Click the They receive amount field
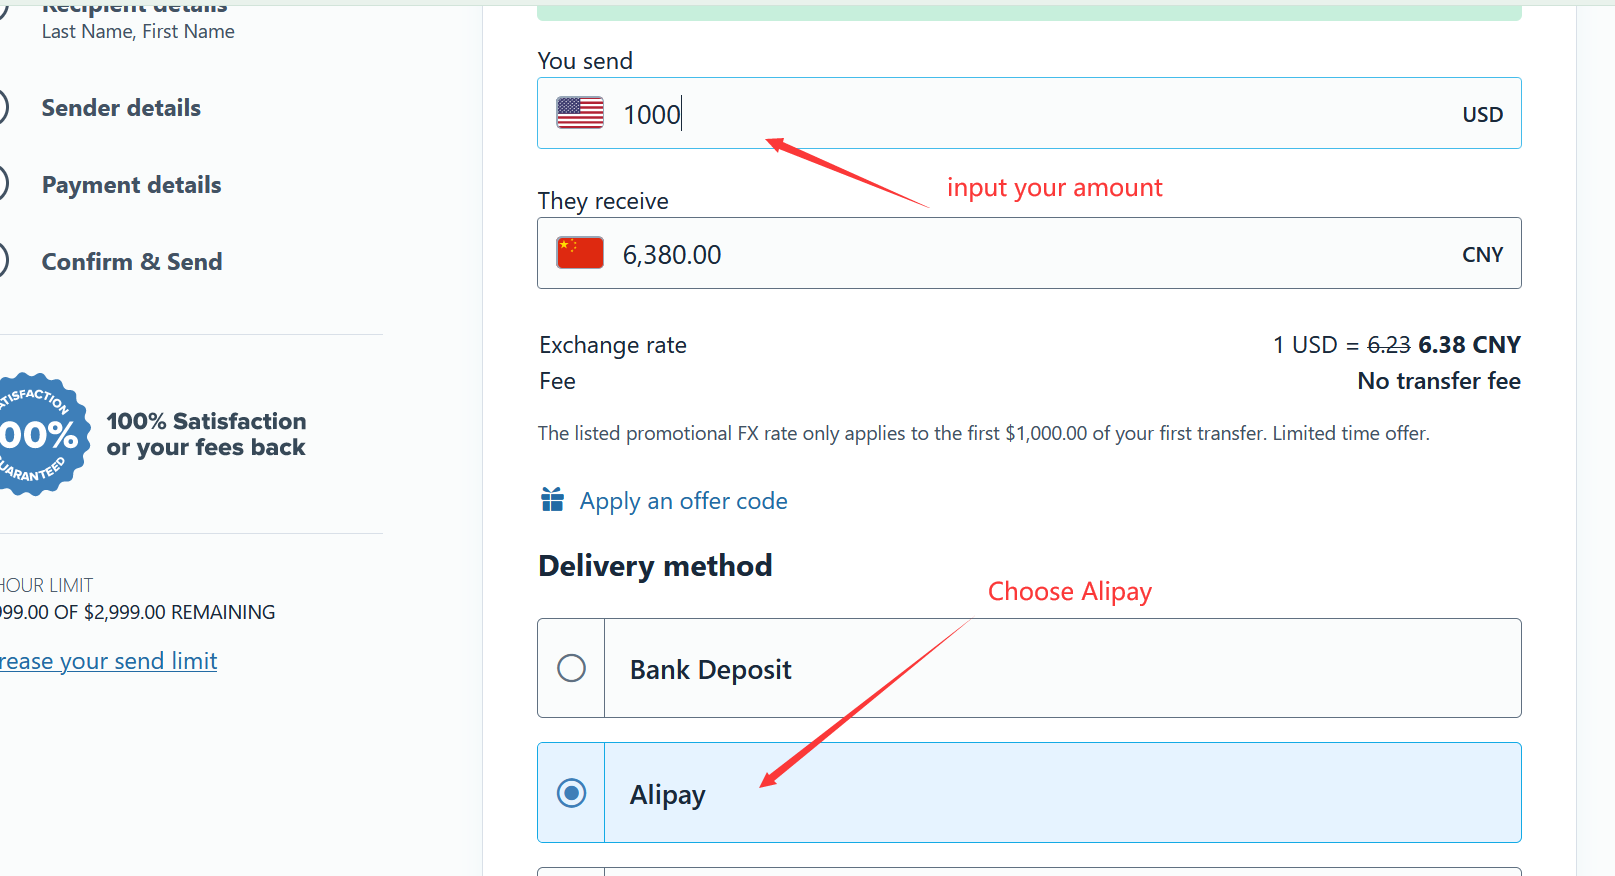This screenshot has width=1615, height=876. (x=1029, y=253)
